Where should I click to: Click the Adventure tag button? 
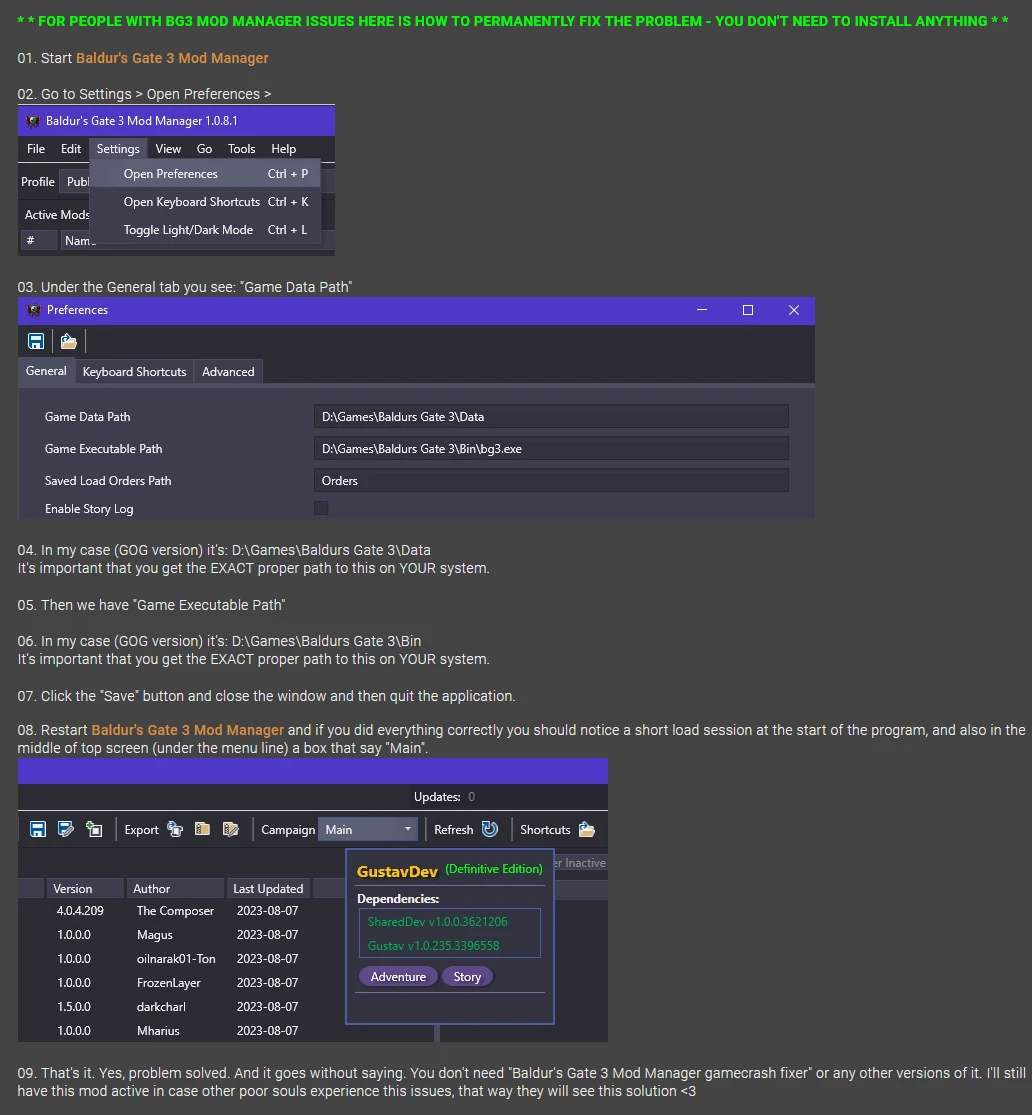[x=398, y=977]
